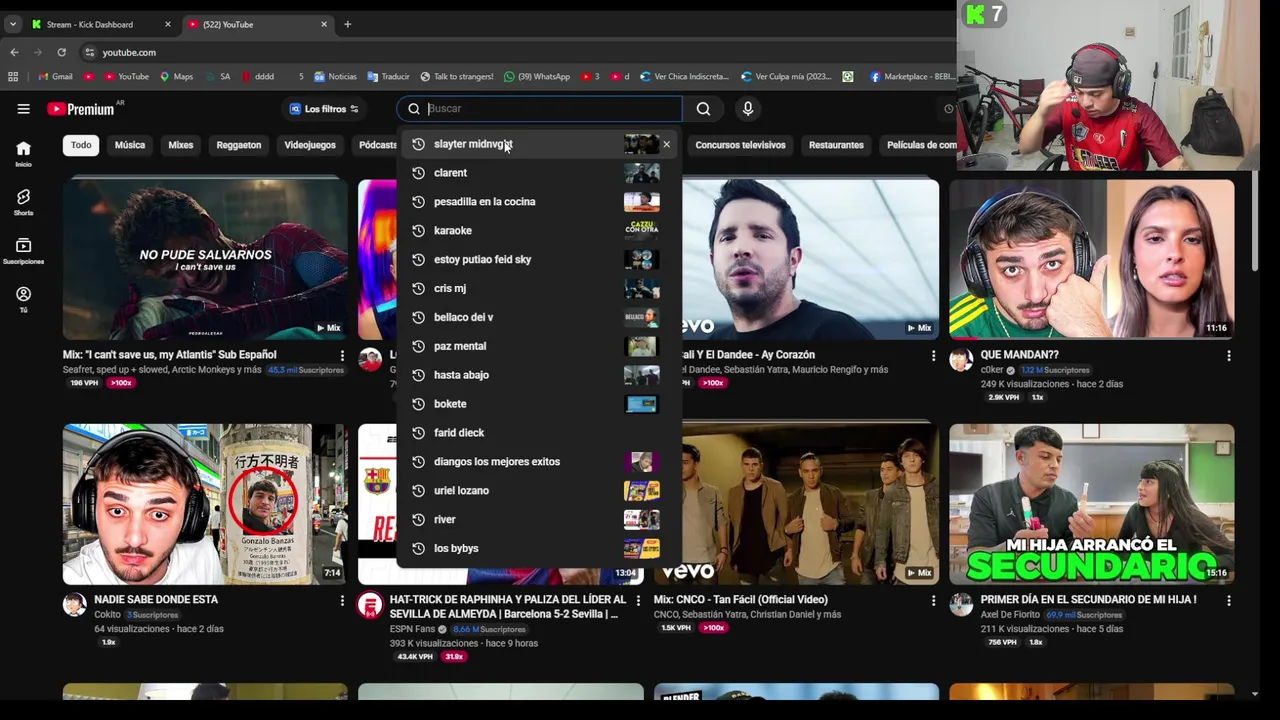Choose the 'uriel lozano' search suggestion
1280x720 pixels.
(540, 491)
